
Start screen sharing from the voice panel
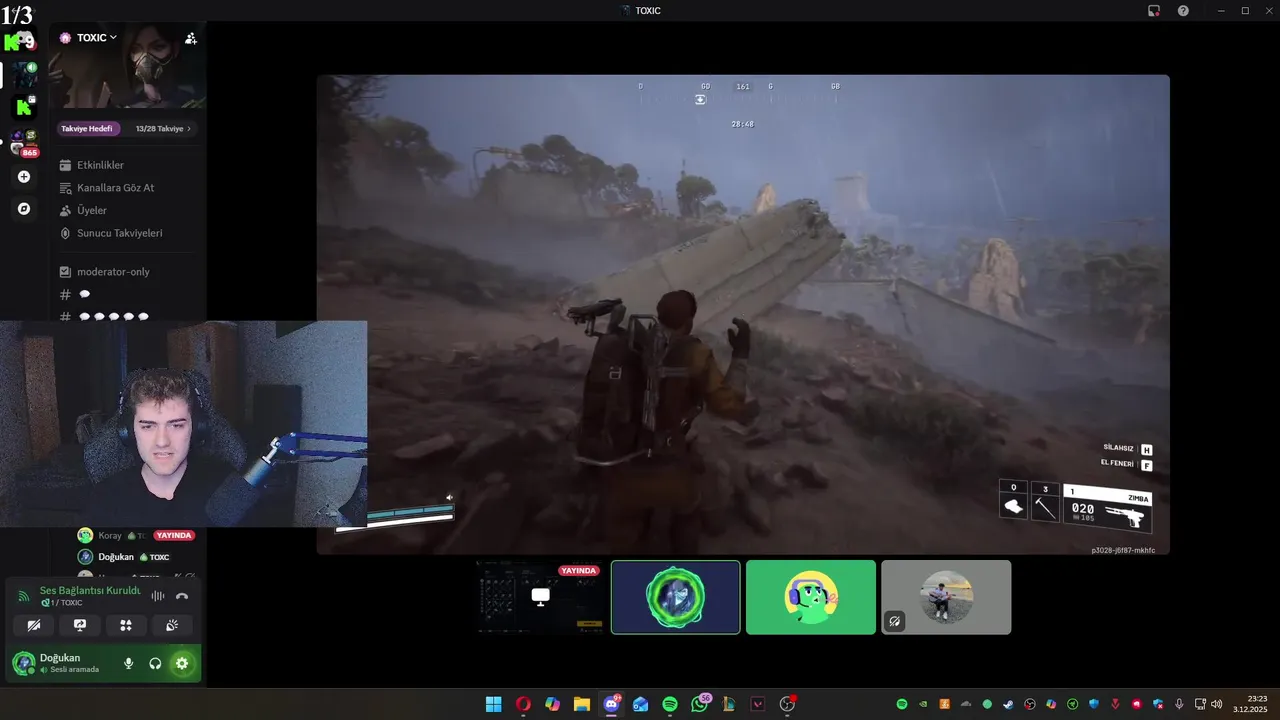[x=80, y=625]
